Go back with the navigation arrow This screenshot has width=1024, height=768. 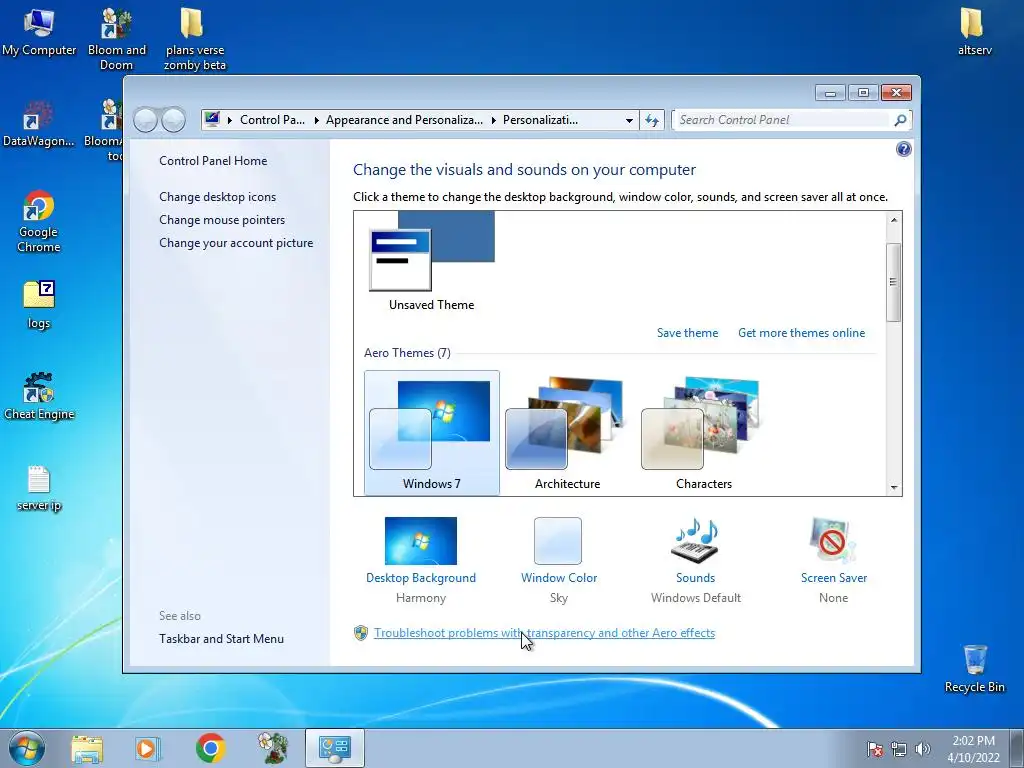coord(146,120)
